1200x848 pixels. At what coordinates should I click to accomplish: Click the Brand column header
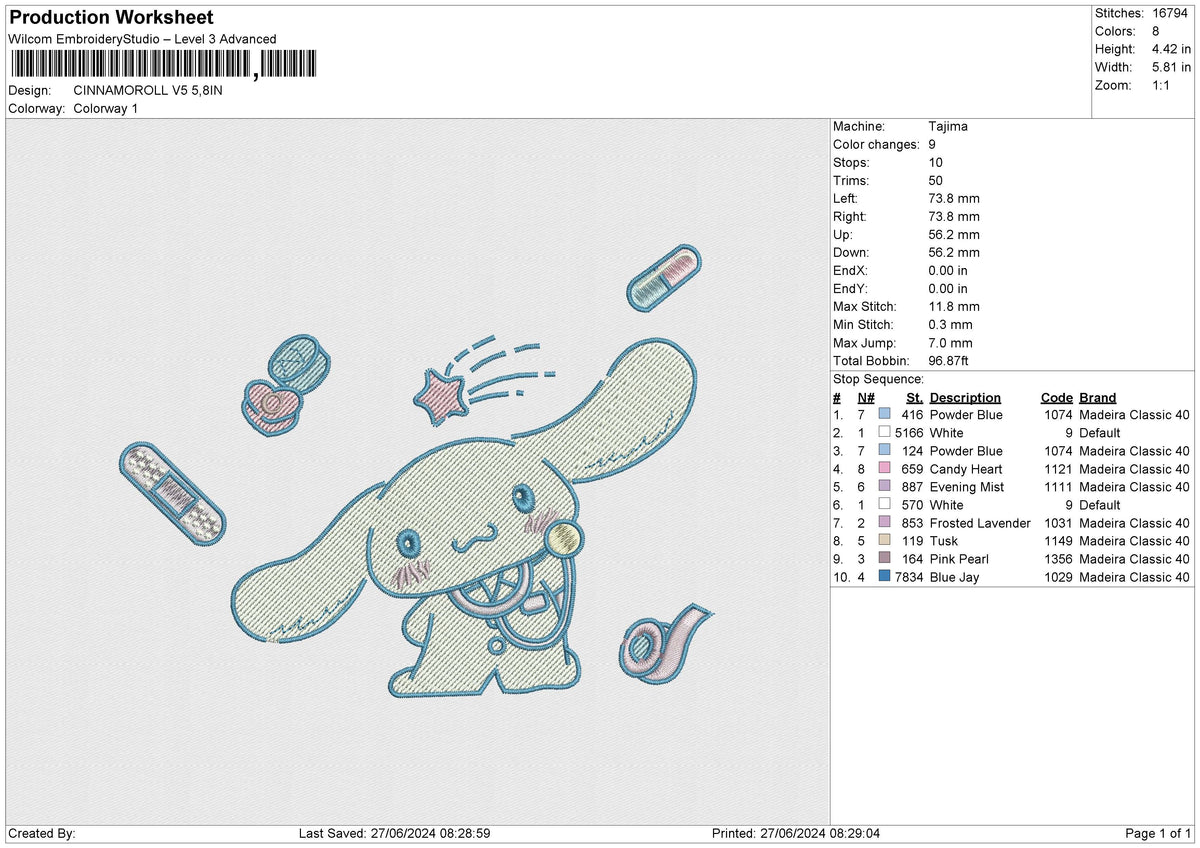click(1098, 397)
